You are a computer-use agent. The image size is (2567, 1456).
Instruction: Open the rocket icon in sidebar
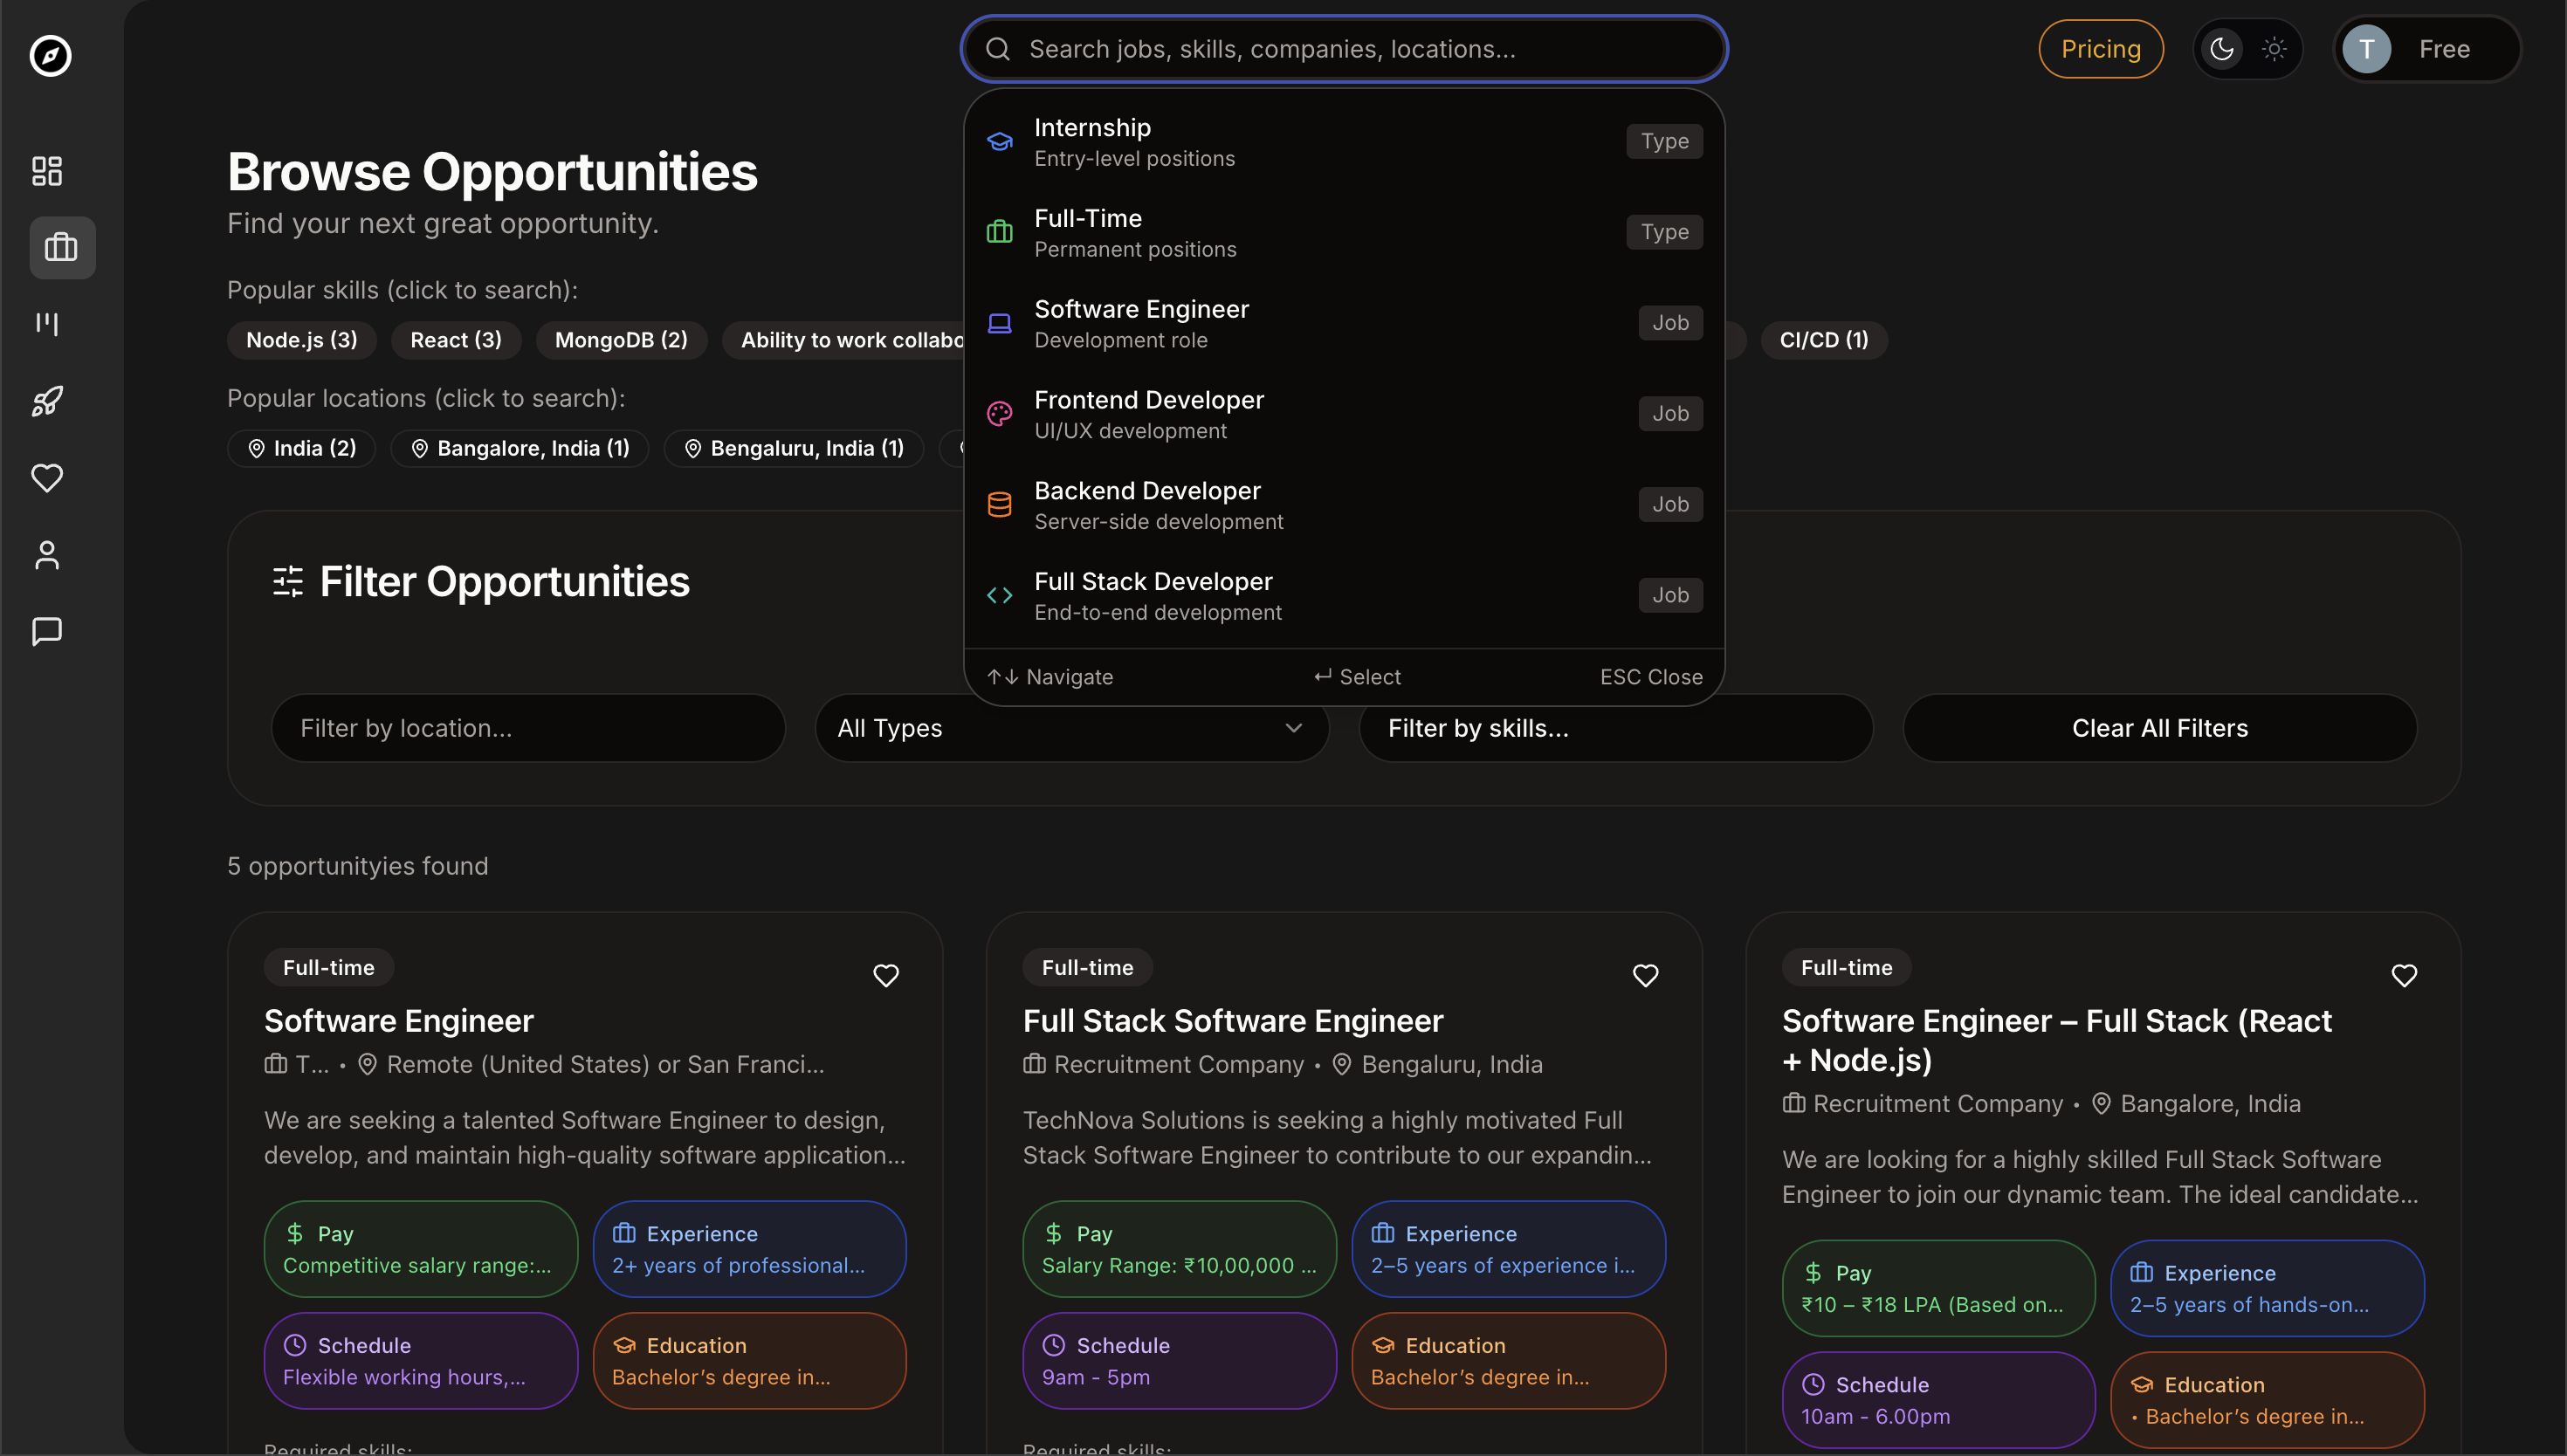coord(47,401)
